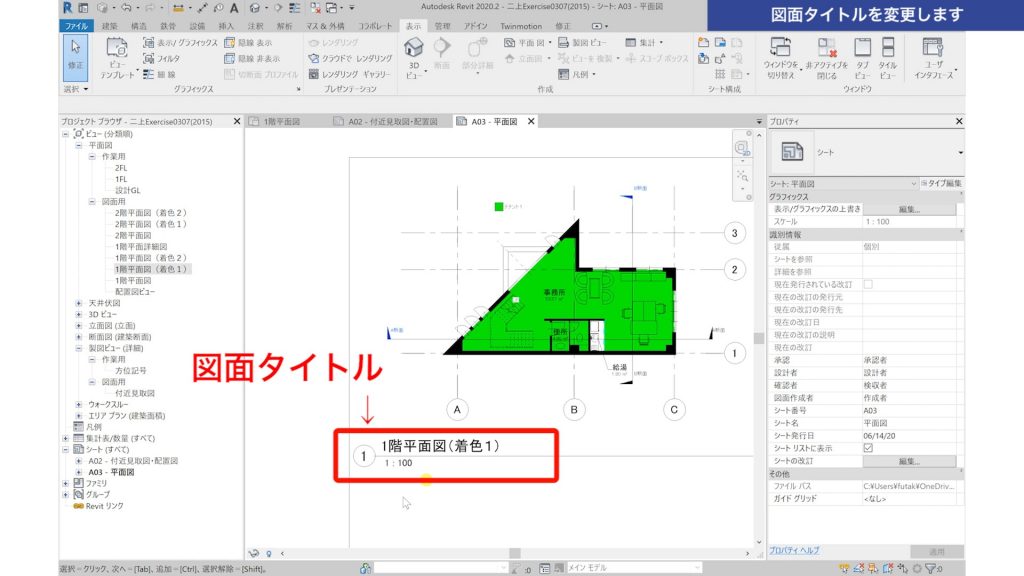Toggle the 細線 (Thin Lines) icon
This screenshot has width=1024, height=576.
coord(149,74)
